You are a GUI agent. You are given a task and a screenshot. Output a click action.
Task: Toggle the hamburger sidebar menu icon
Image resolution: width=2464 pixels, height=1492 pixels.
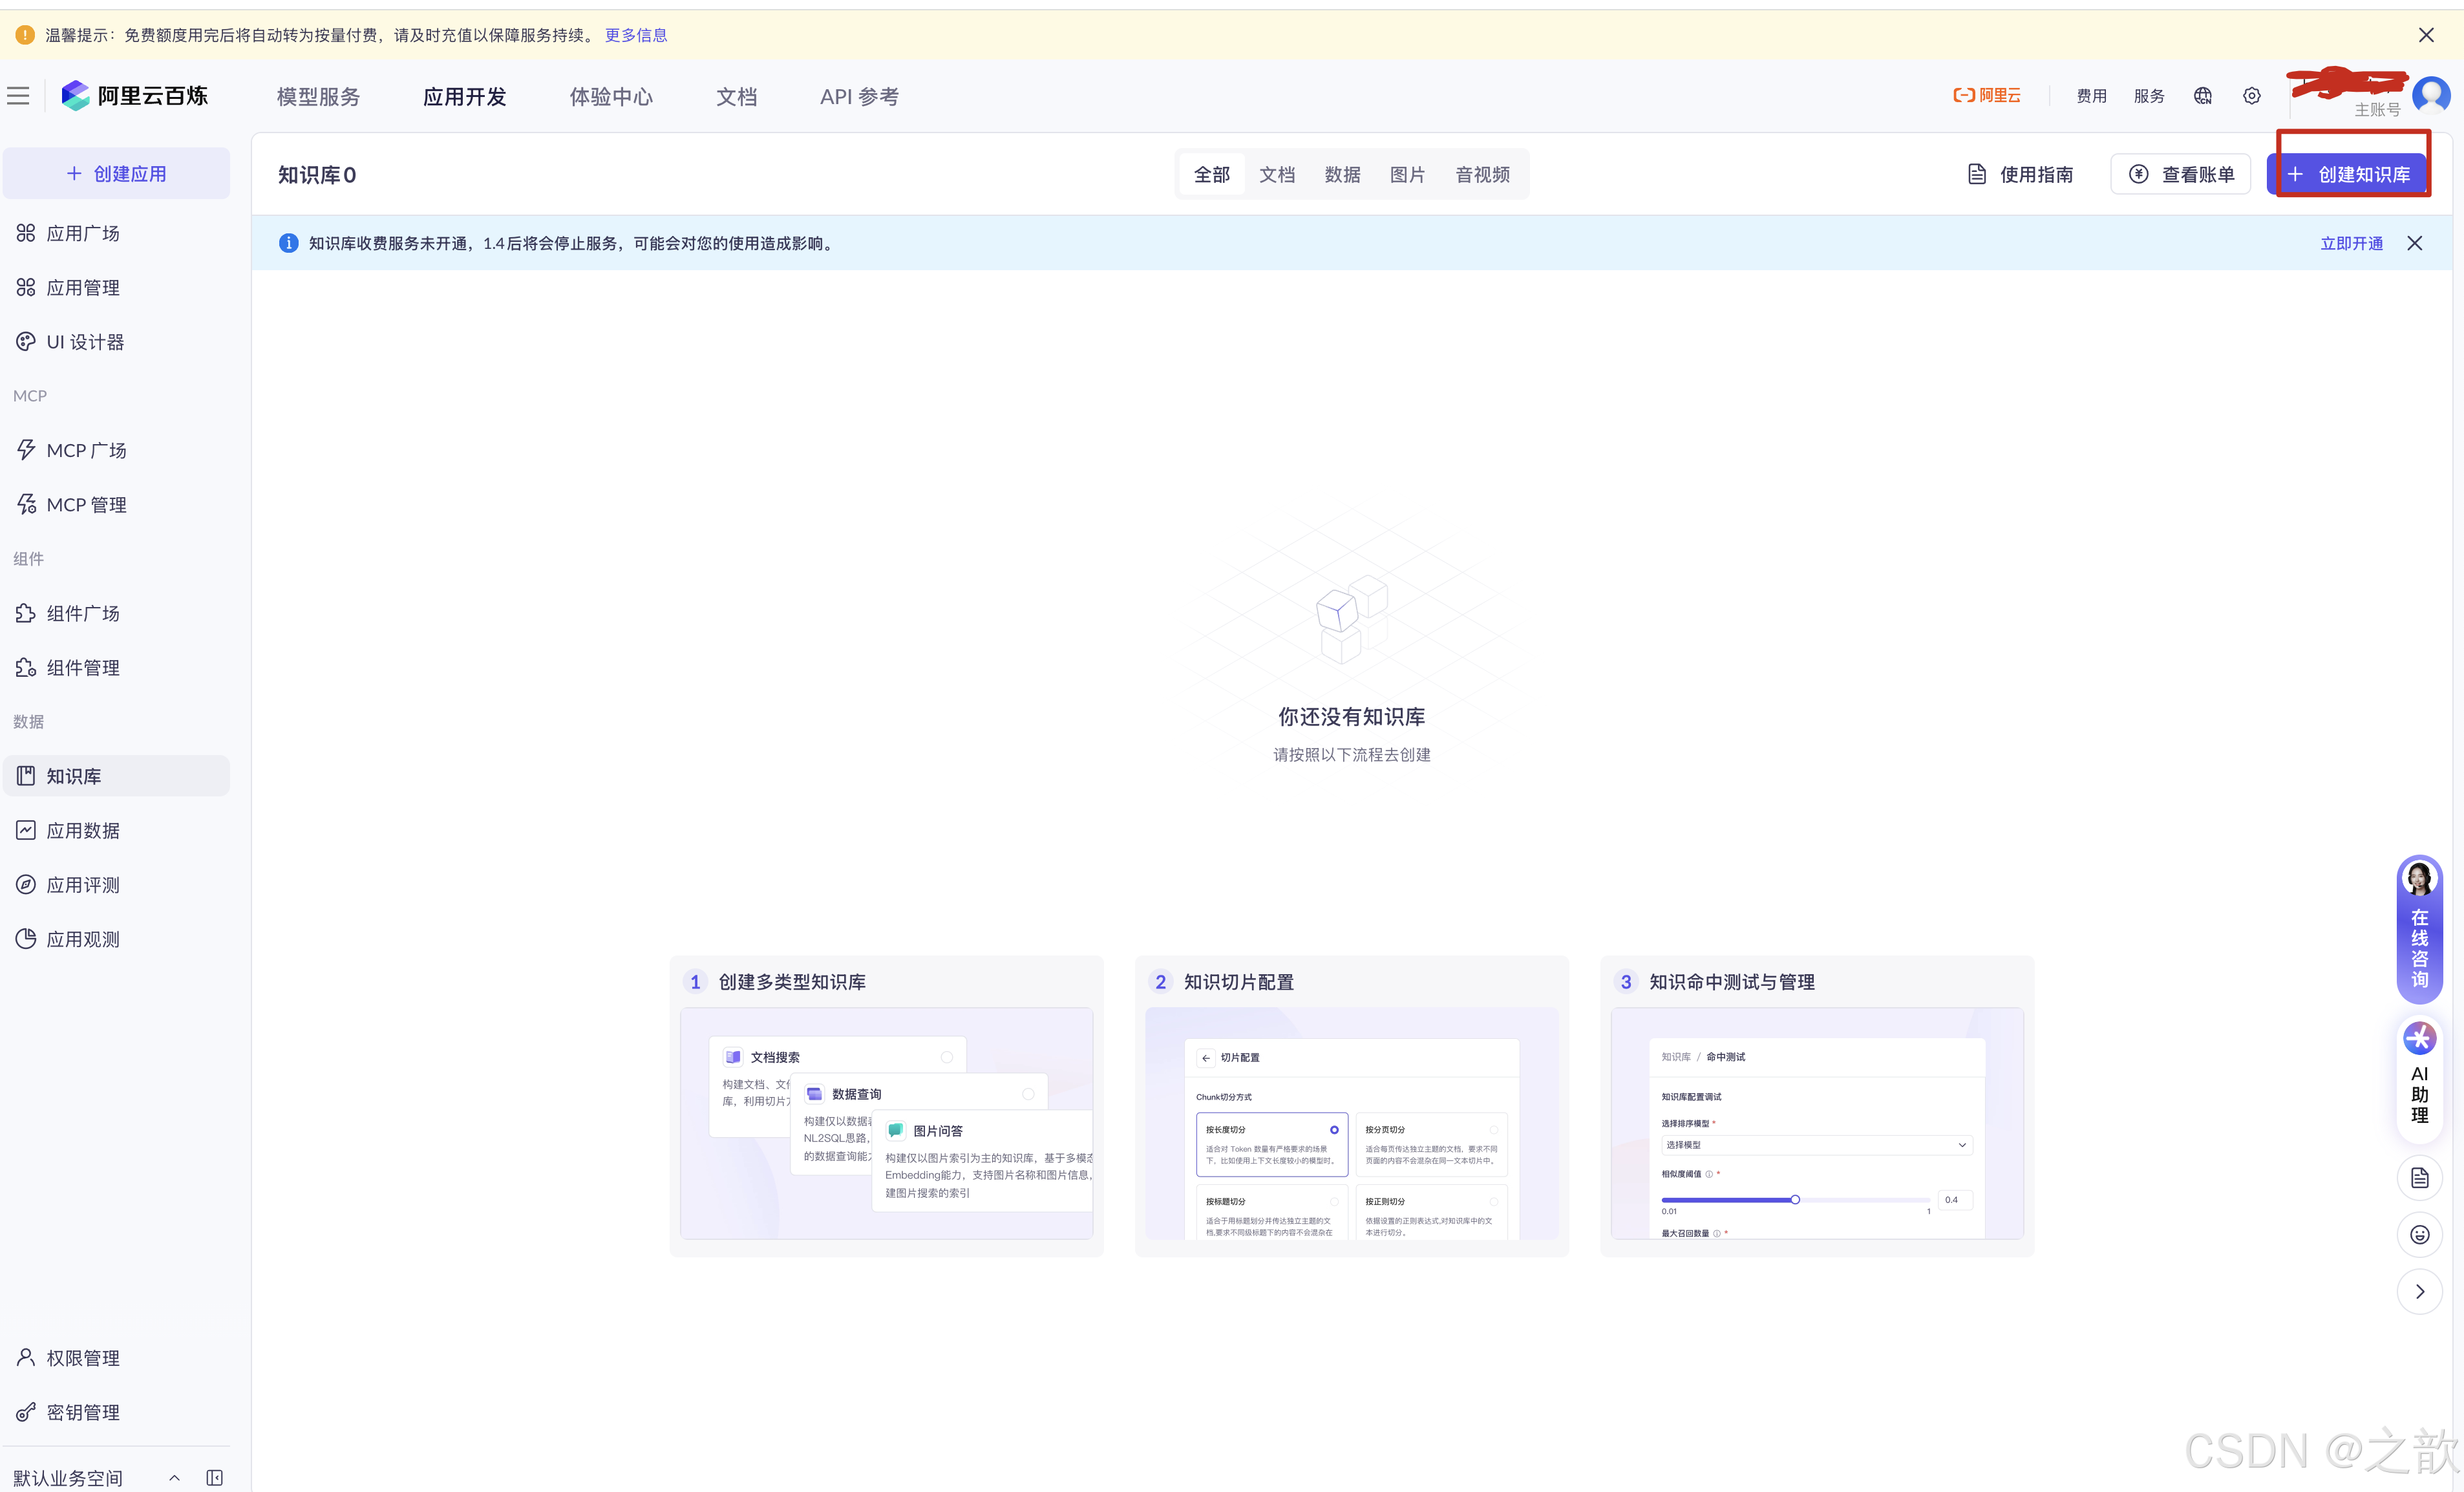pyautogui.click(x=18, y=96)
